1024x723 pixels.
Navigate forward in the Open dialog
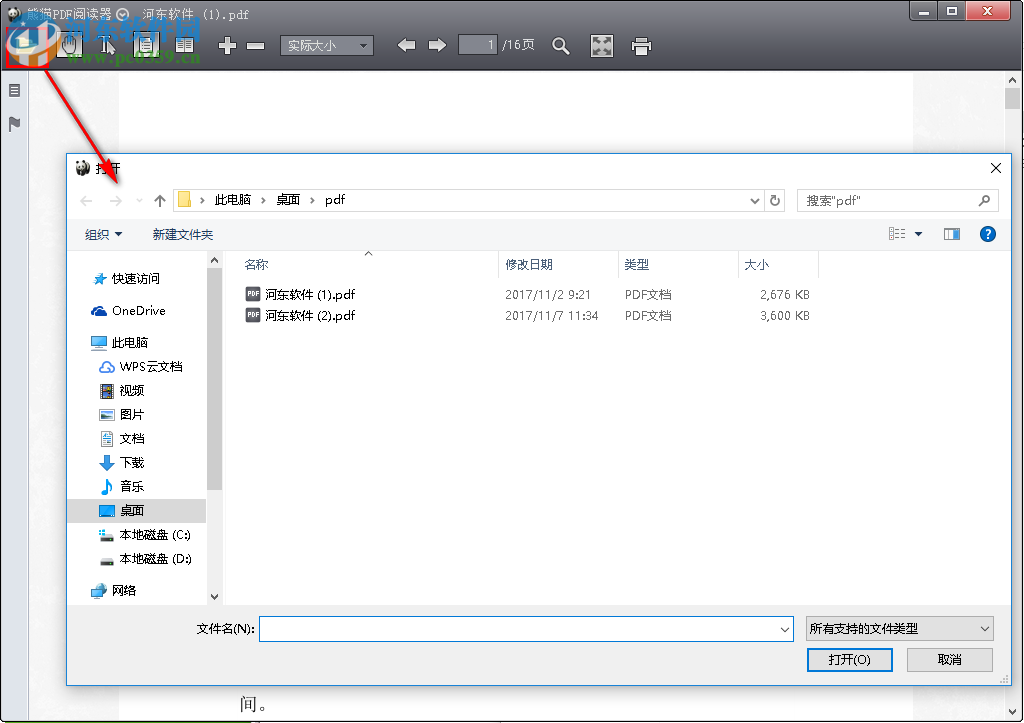tap(116, 201)
